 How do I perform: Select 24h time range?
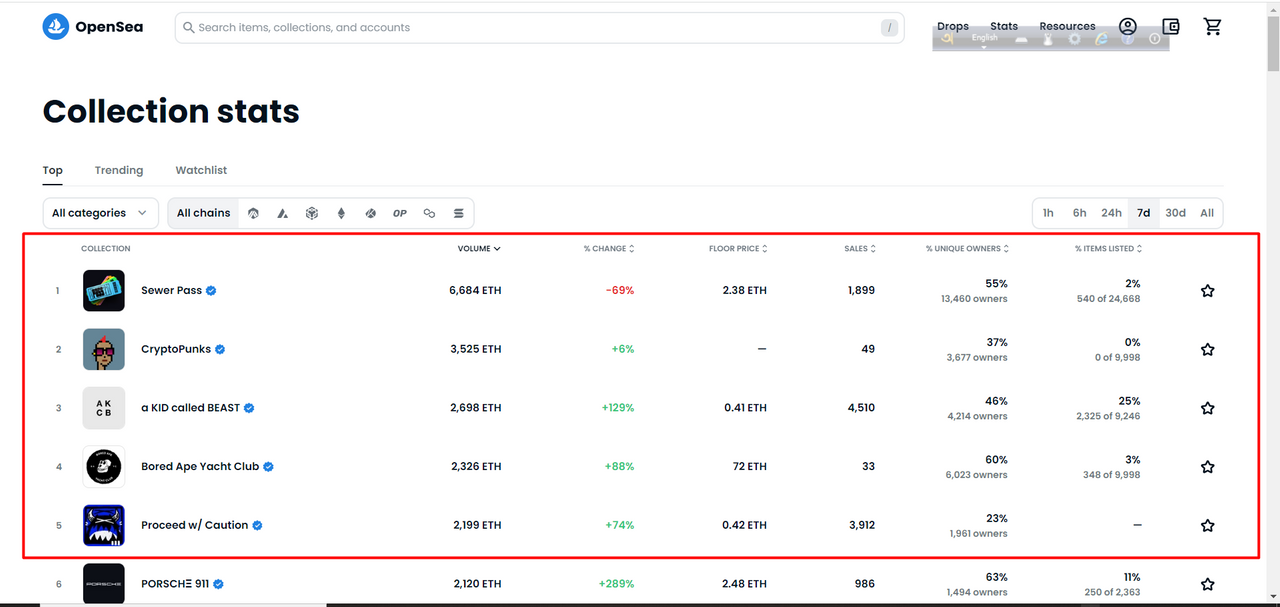coord(1111,213)
